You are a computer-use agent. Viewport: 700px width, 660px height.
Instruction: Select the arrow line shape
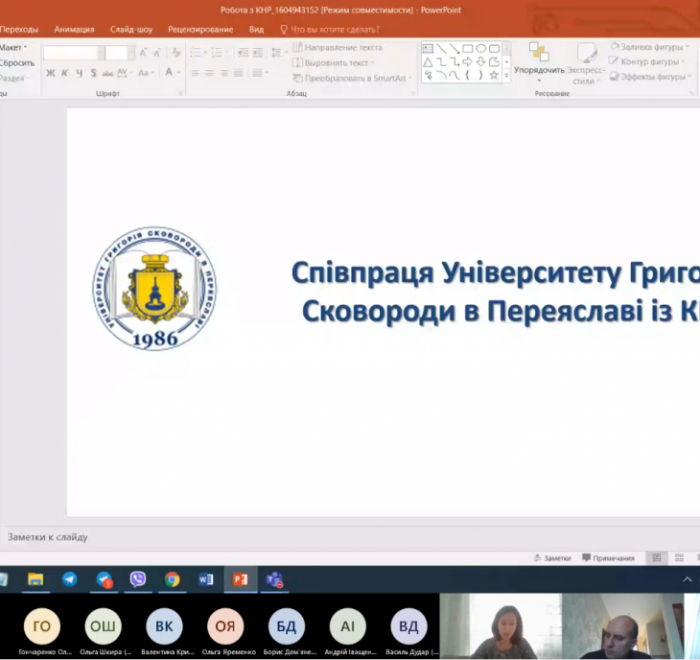454,48
